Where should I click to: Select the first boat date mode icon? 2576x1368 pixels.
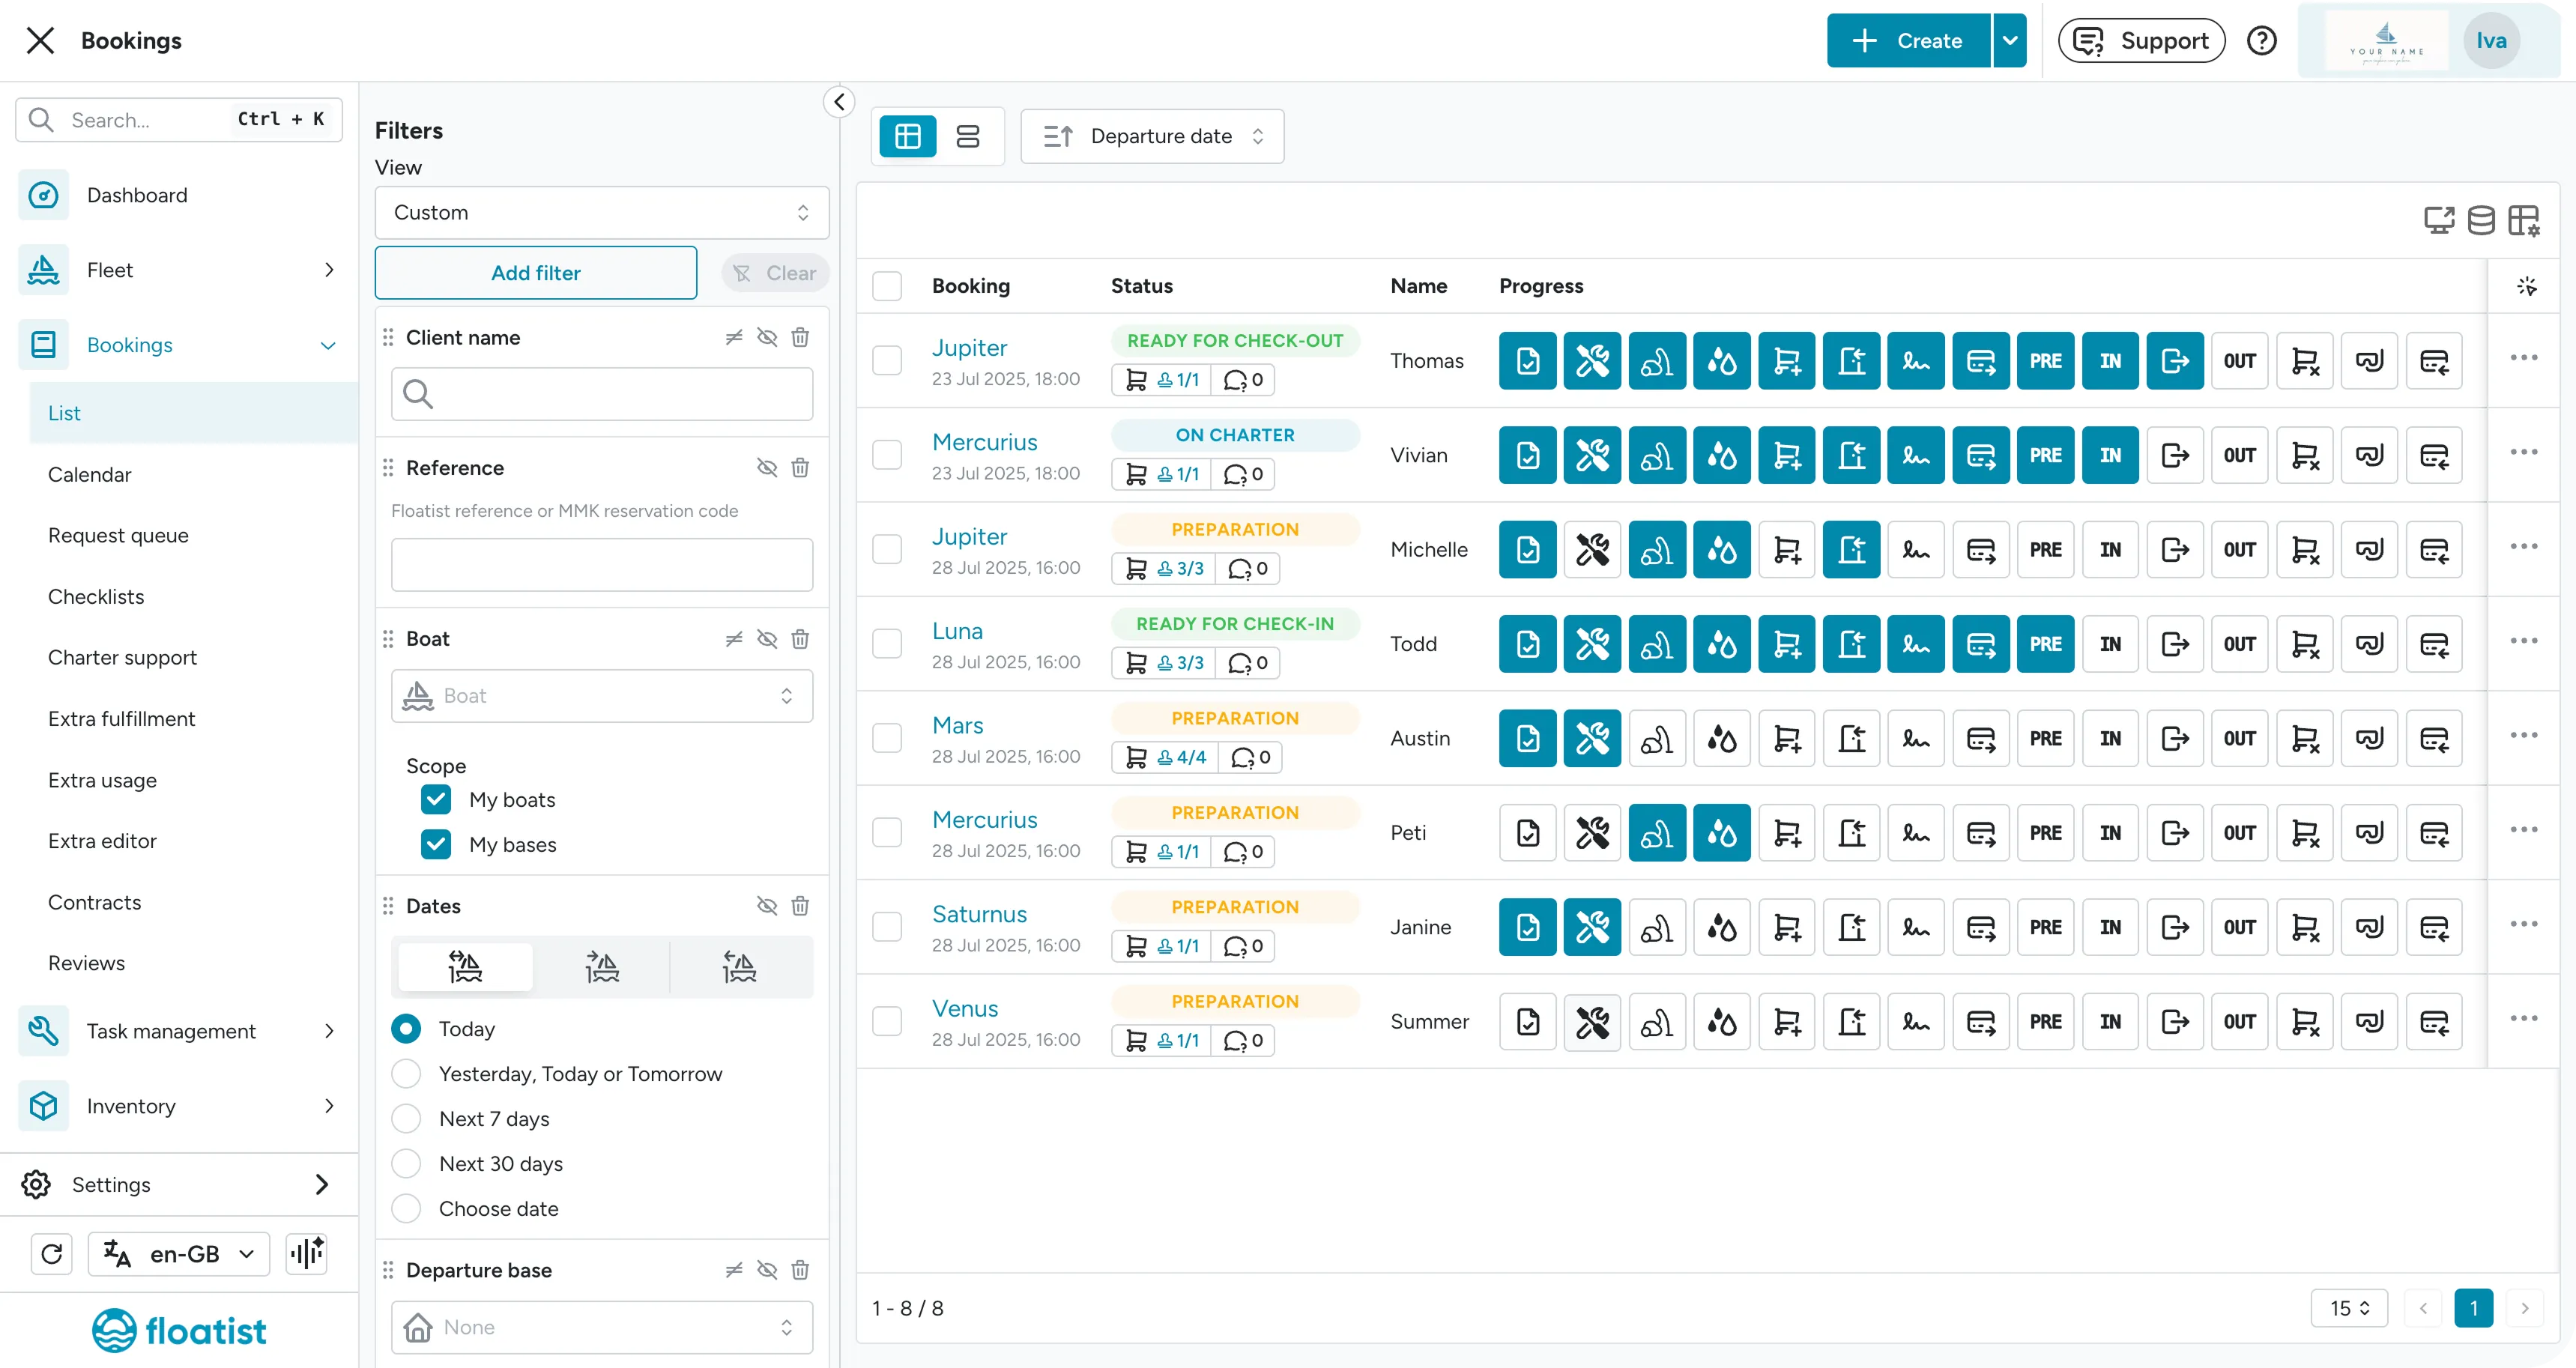(465, 966)
